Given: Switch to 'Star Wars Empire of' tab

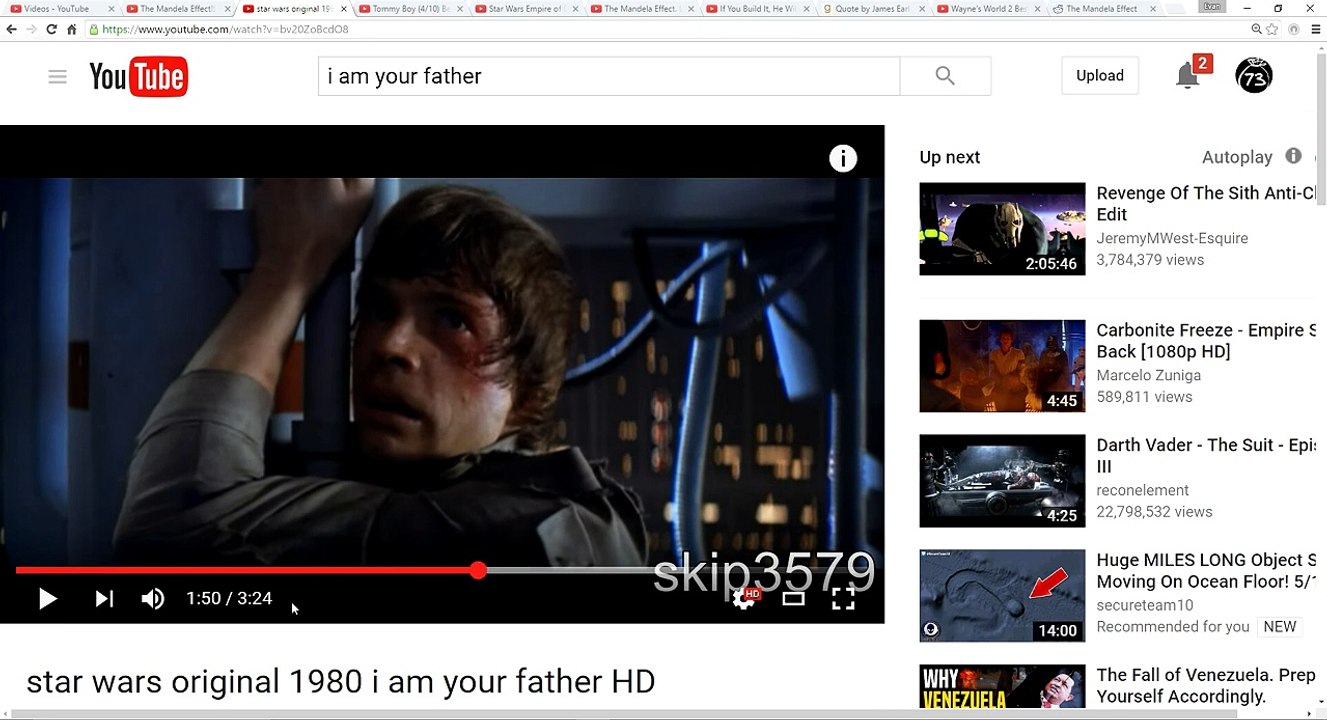Looking at the screenshot, I should tap(525, 9).
